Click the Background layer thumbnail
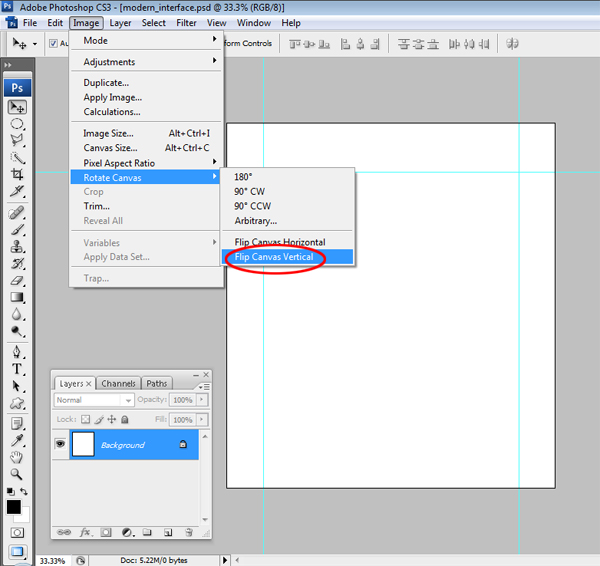Screen dimensions: 600x566 [83, 444]
